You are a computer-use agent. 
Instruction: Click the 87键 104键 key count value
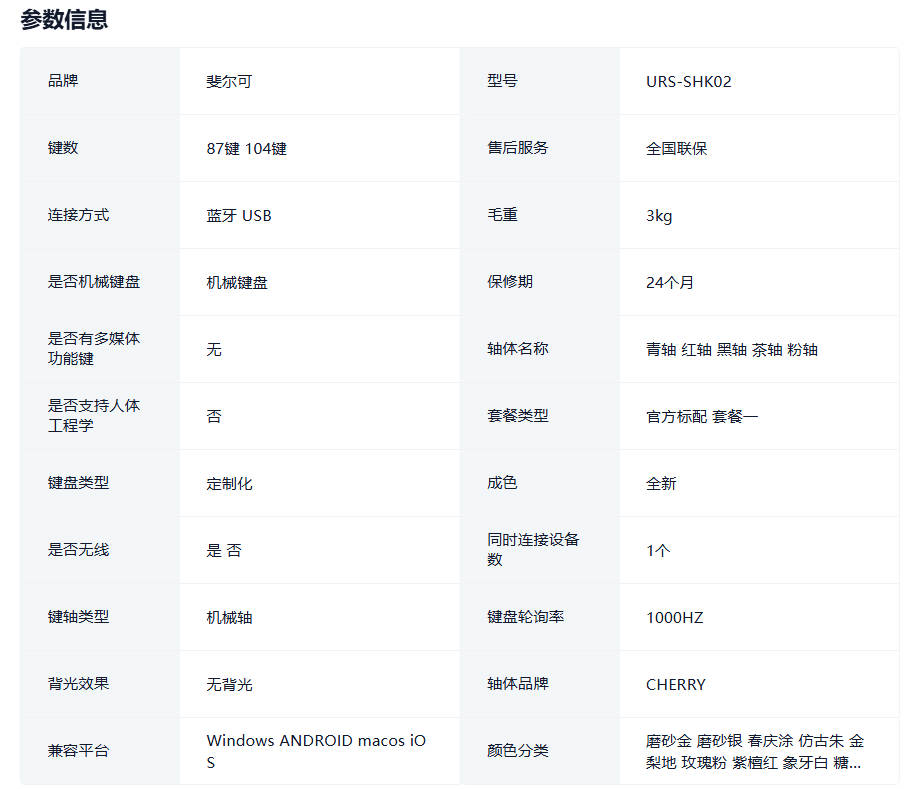tap(246, 148)
